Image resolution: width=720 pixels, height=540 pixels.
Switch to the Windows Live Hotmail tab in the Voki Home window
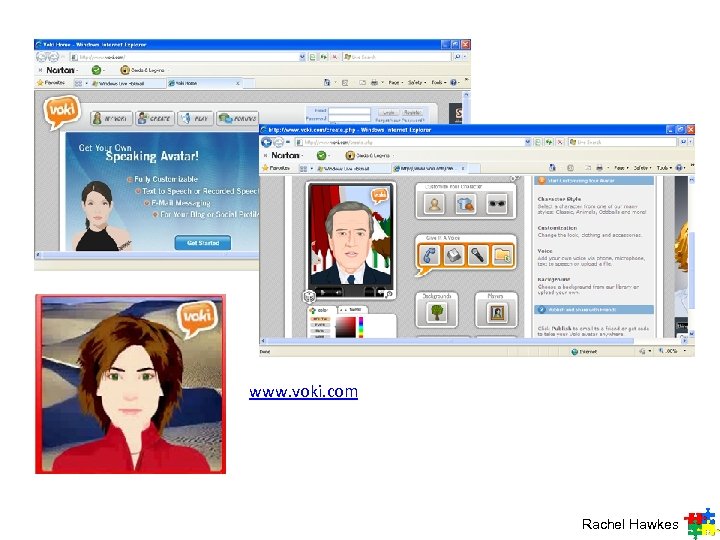[127, 83]
